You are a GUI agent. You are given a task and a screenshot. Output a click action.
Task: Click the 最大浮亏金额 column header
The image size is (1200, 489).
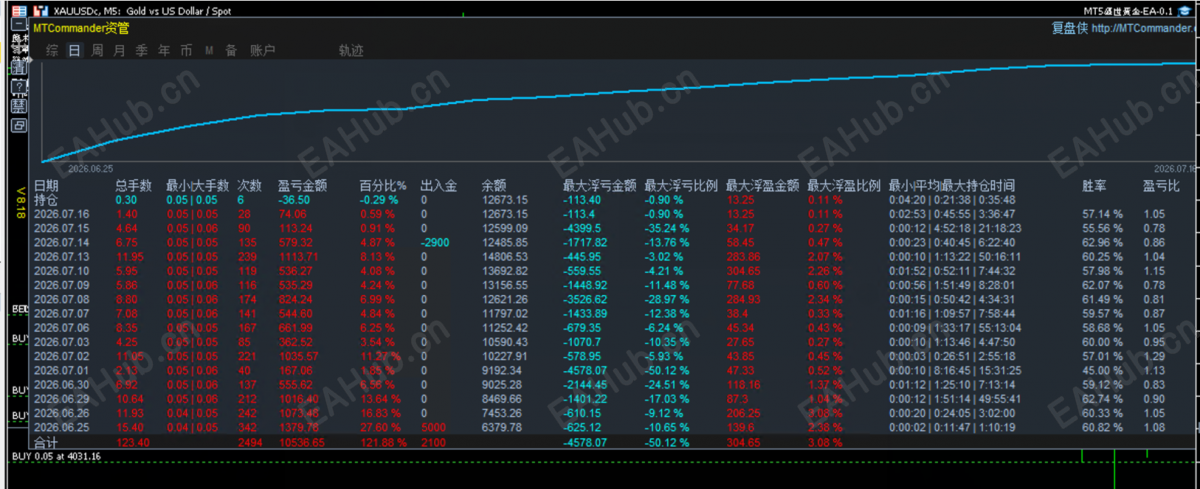coord(598,186)
